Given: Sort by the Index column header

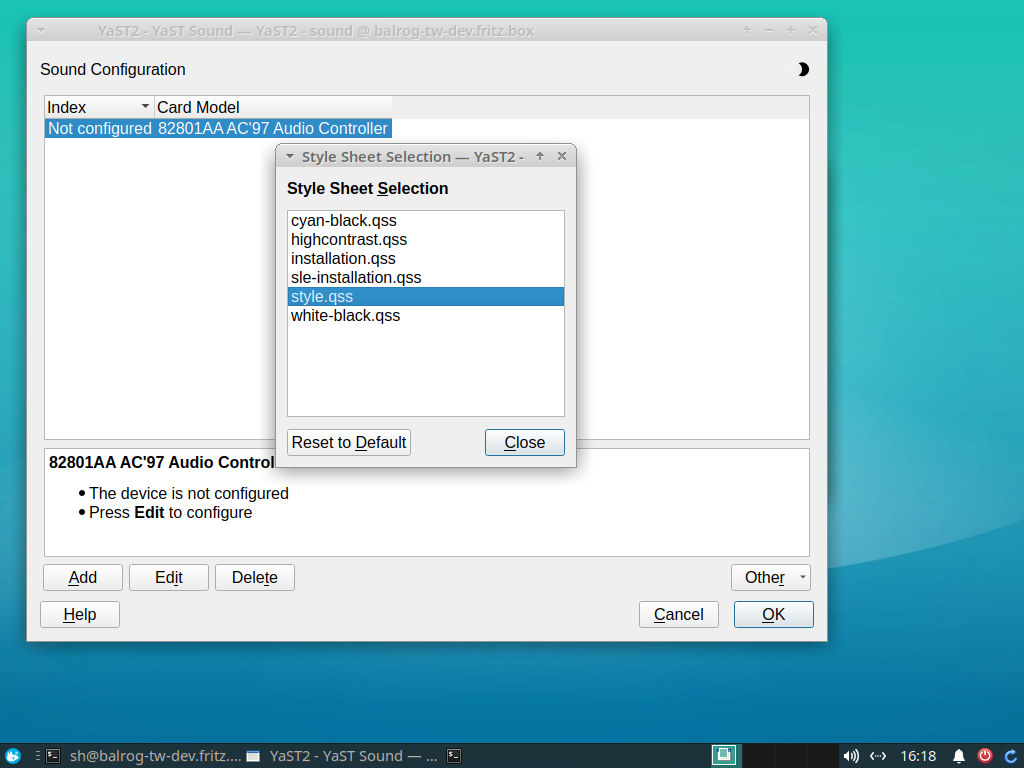Looking at the screenshot, I should pos(99,107).
